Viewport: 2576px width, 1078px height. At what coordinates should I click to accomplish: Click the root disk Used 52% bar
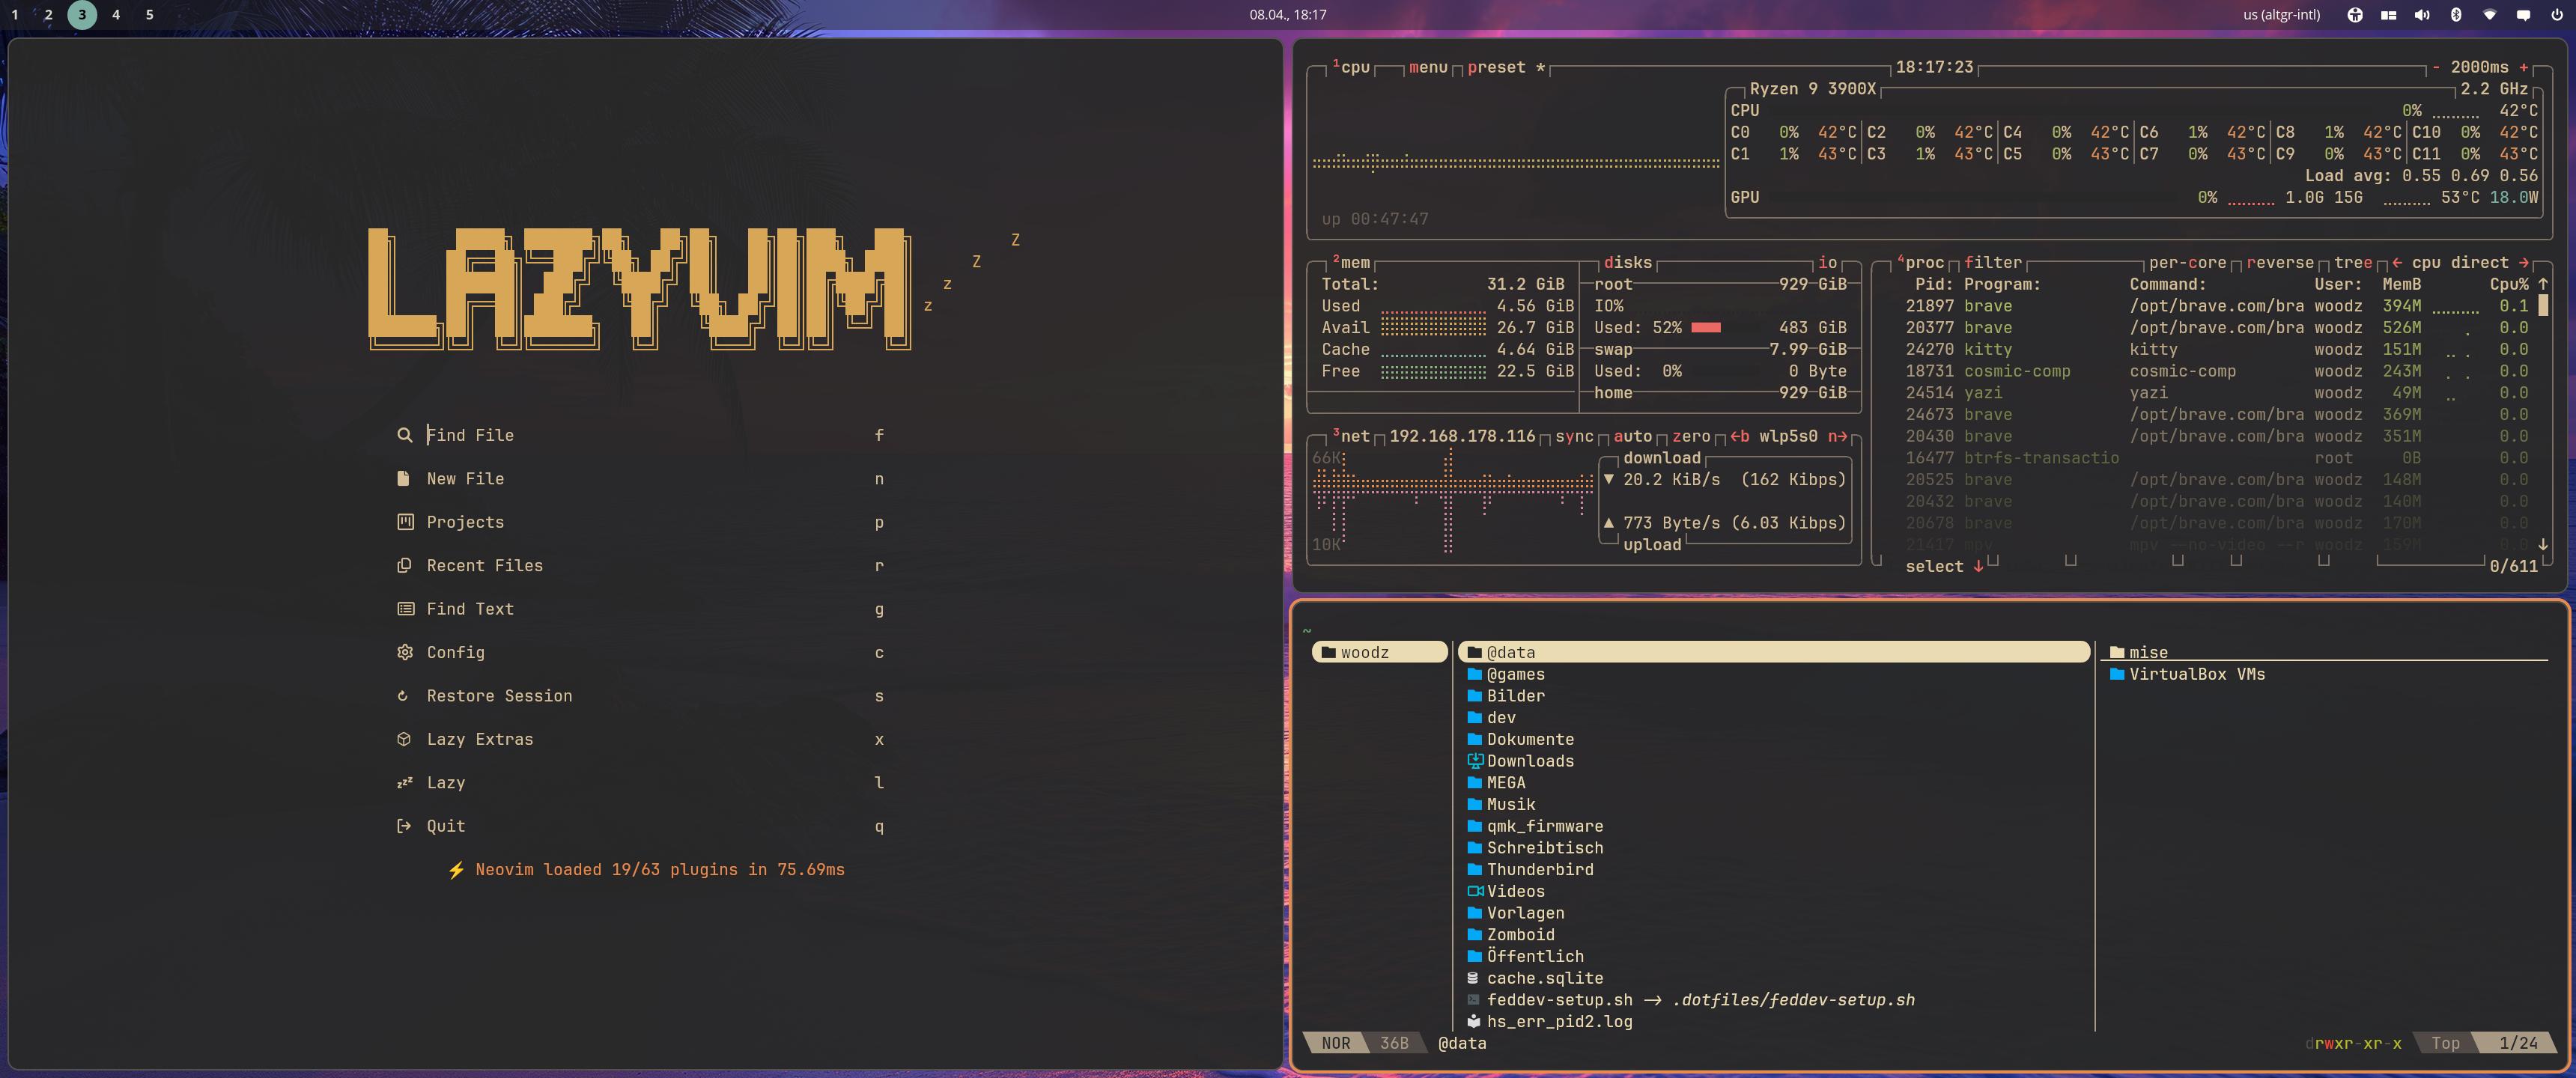pos(1706,327)
